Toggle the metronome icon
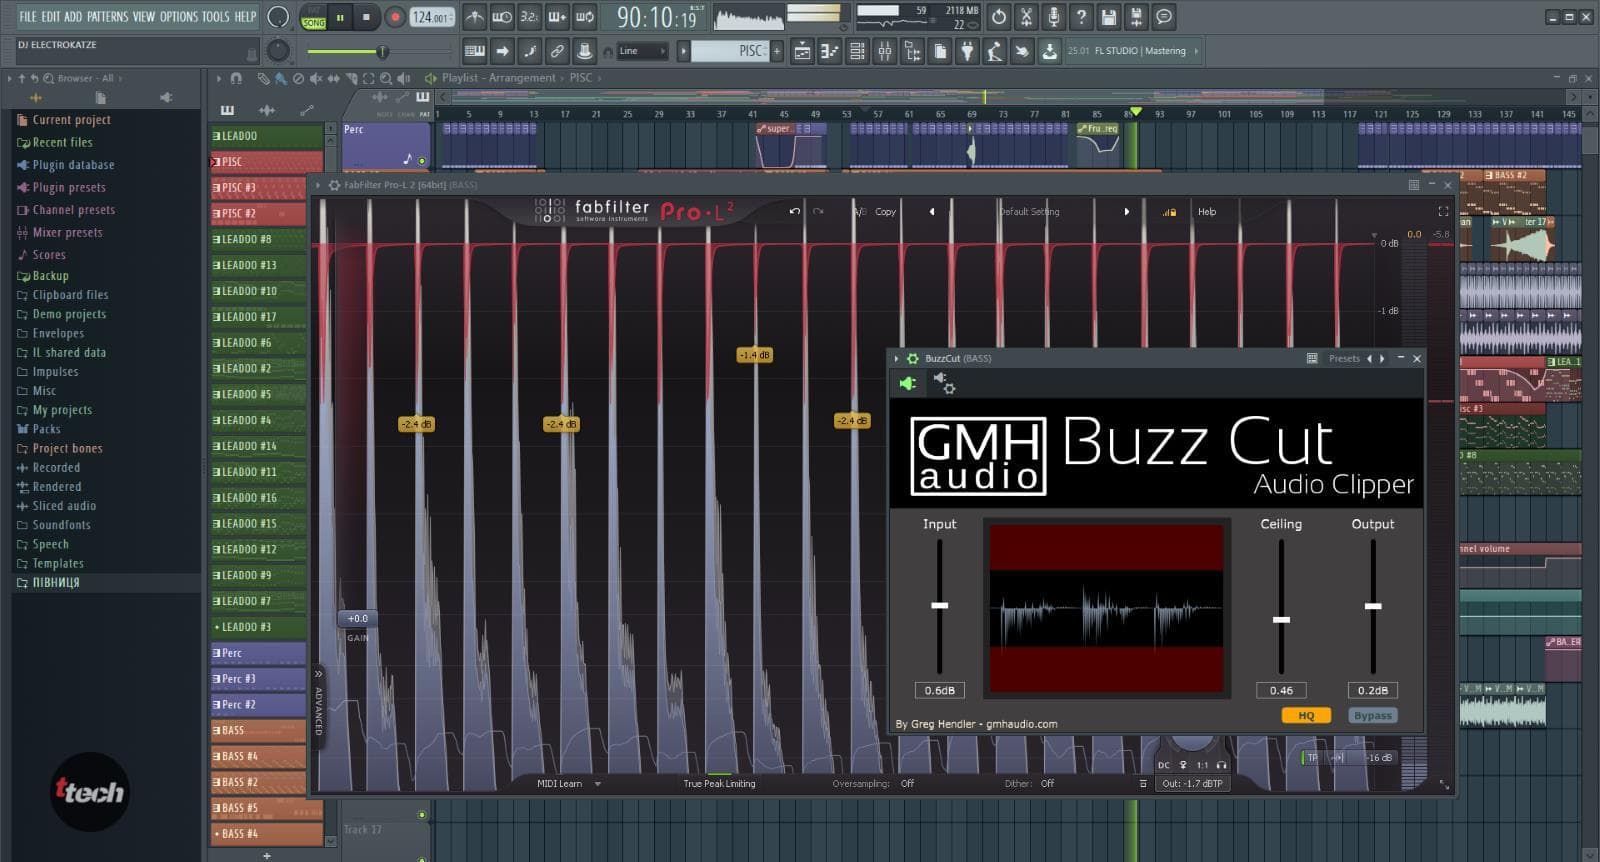Viewport: 1600px width, 862px height. tap(475, 17)
